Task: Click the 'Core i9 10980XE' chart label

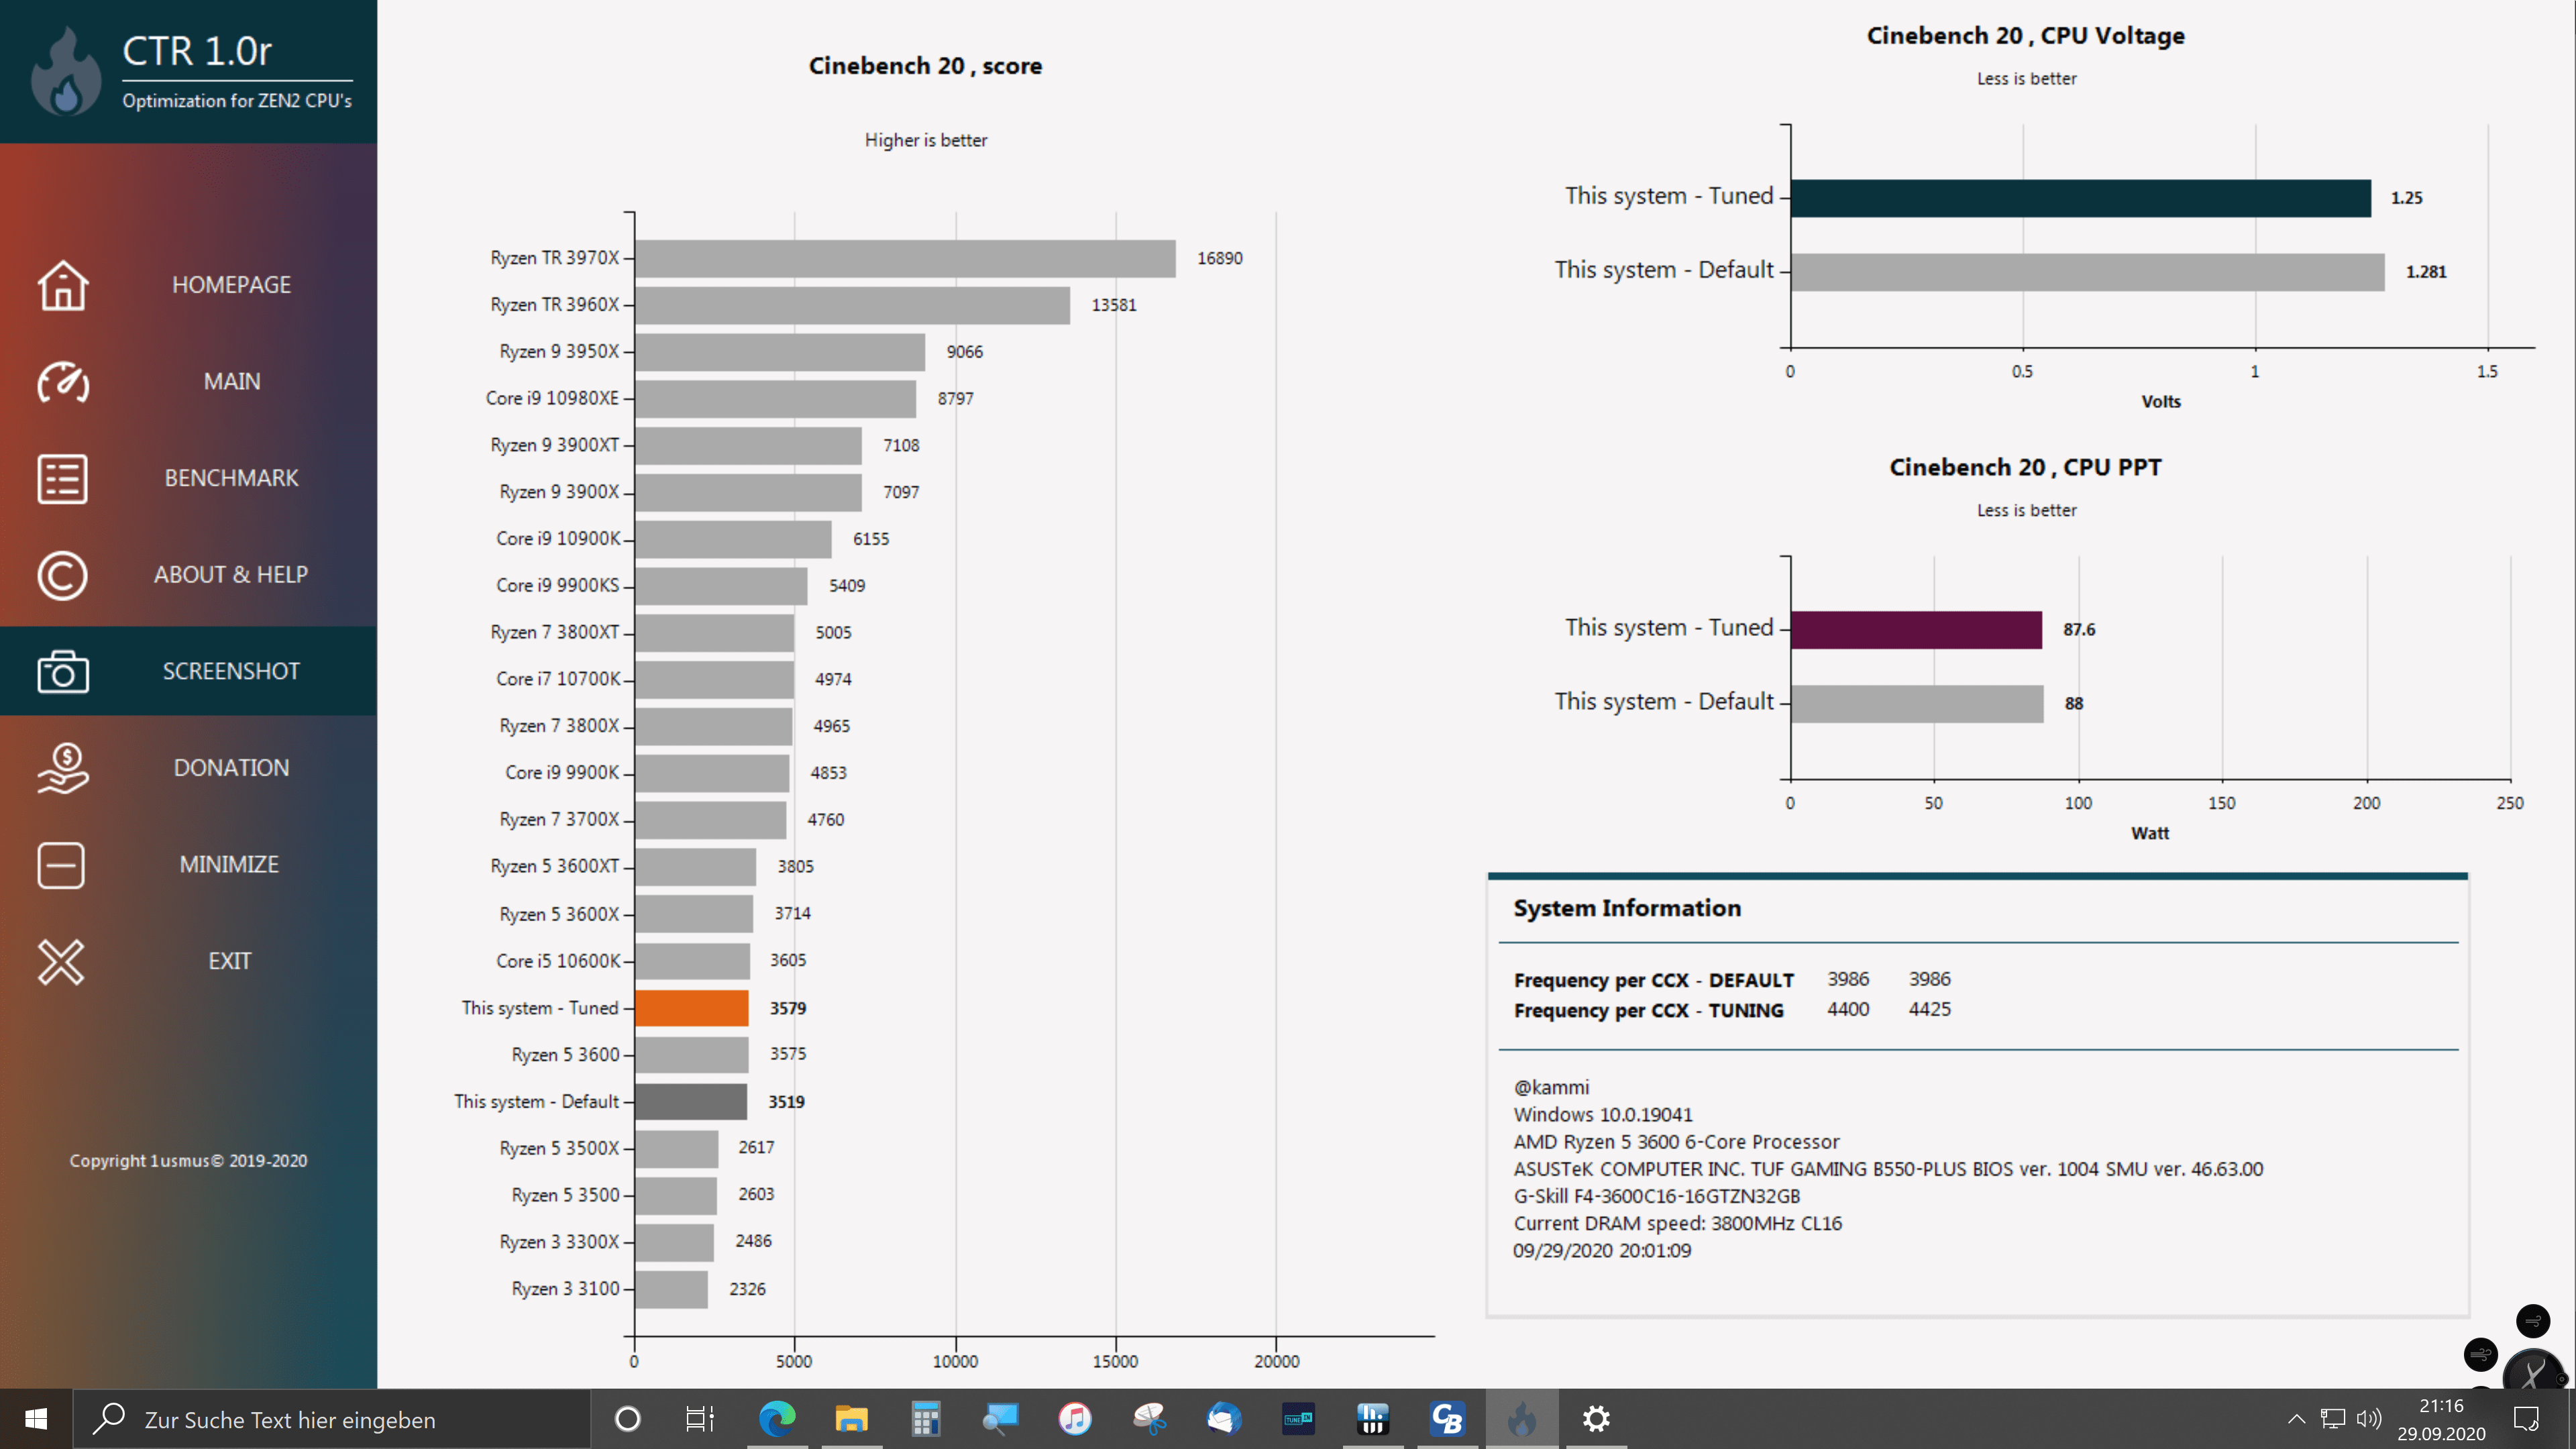Action: pos(552,398)
